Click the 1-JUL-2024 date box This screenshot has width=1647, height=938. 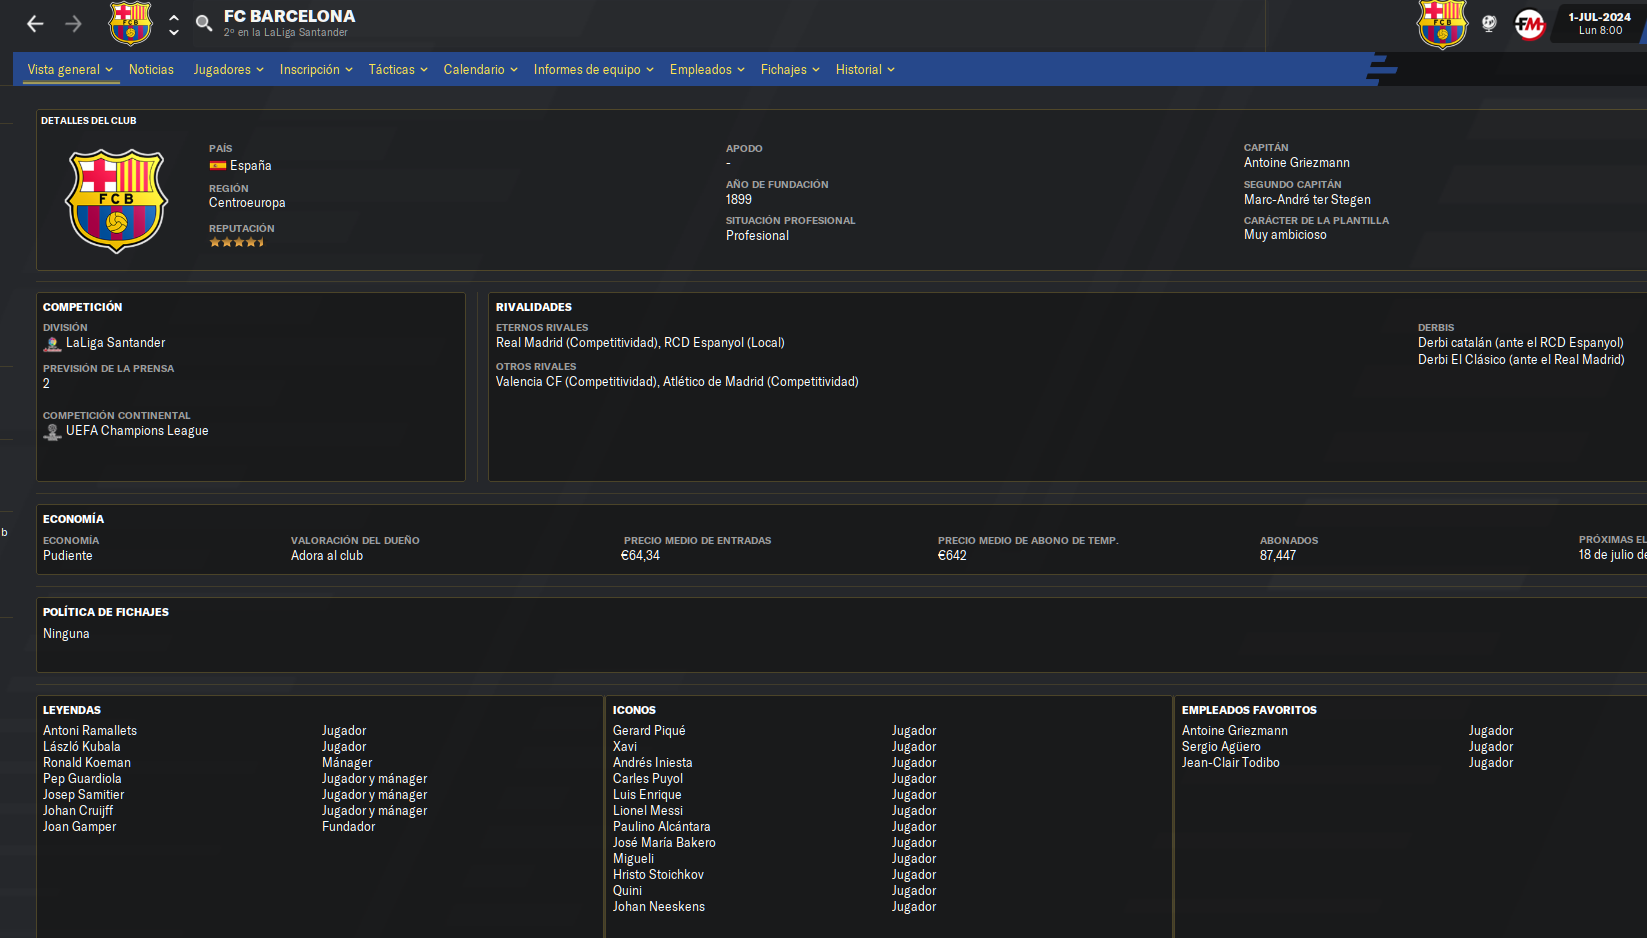(1599, 23)
